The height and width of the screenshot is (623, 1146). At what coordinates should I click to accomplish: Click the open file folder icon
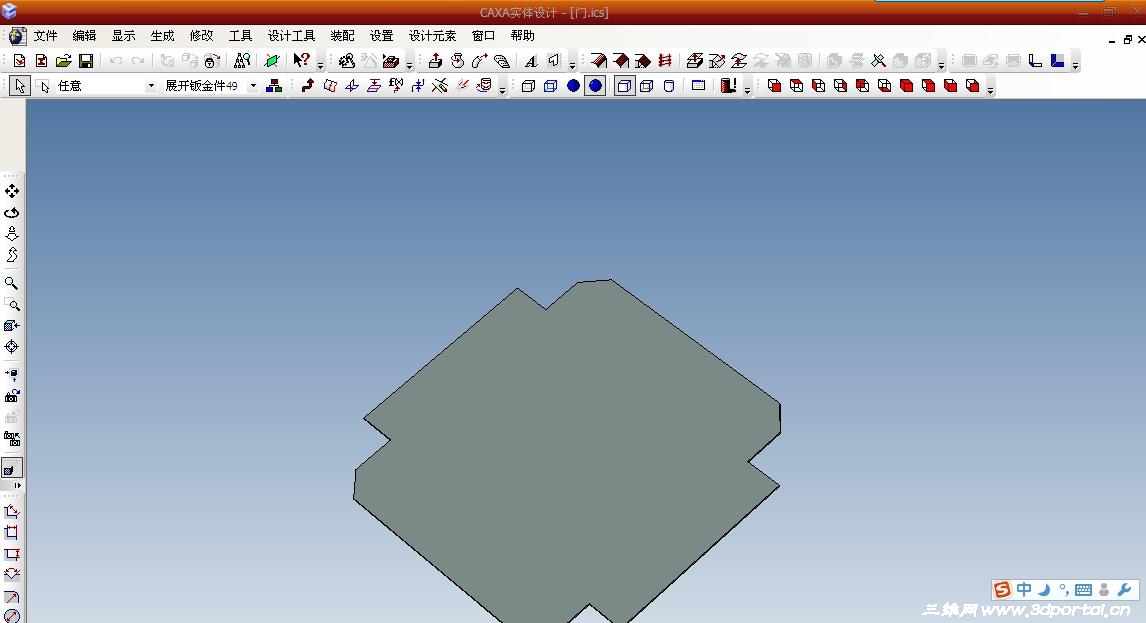(x=64, y=61)
